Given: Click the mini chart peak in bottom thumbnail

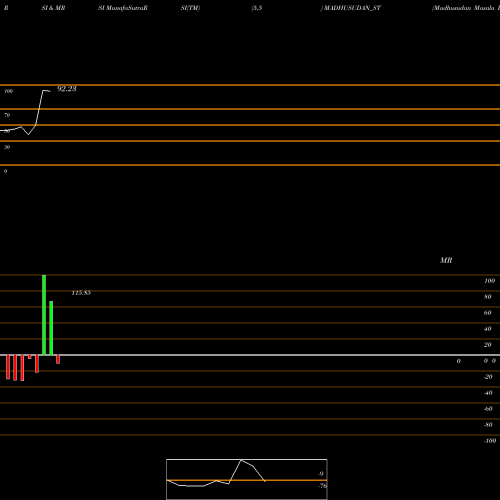Looking at the screenshot, I should click(241, 460).
